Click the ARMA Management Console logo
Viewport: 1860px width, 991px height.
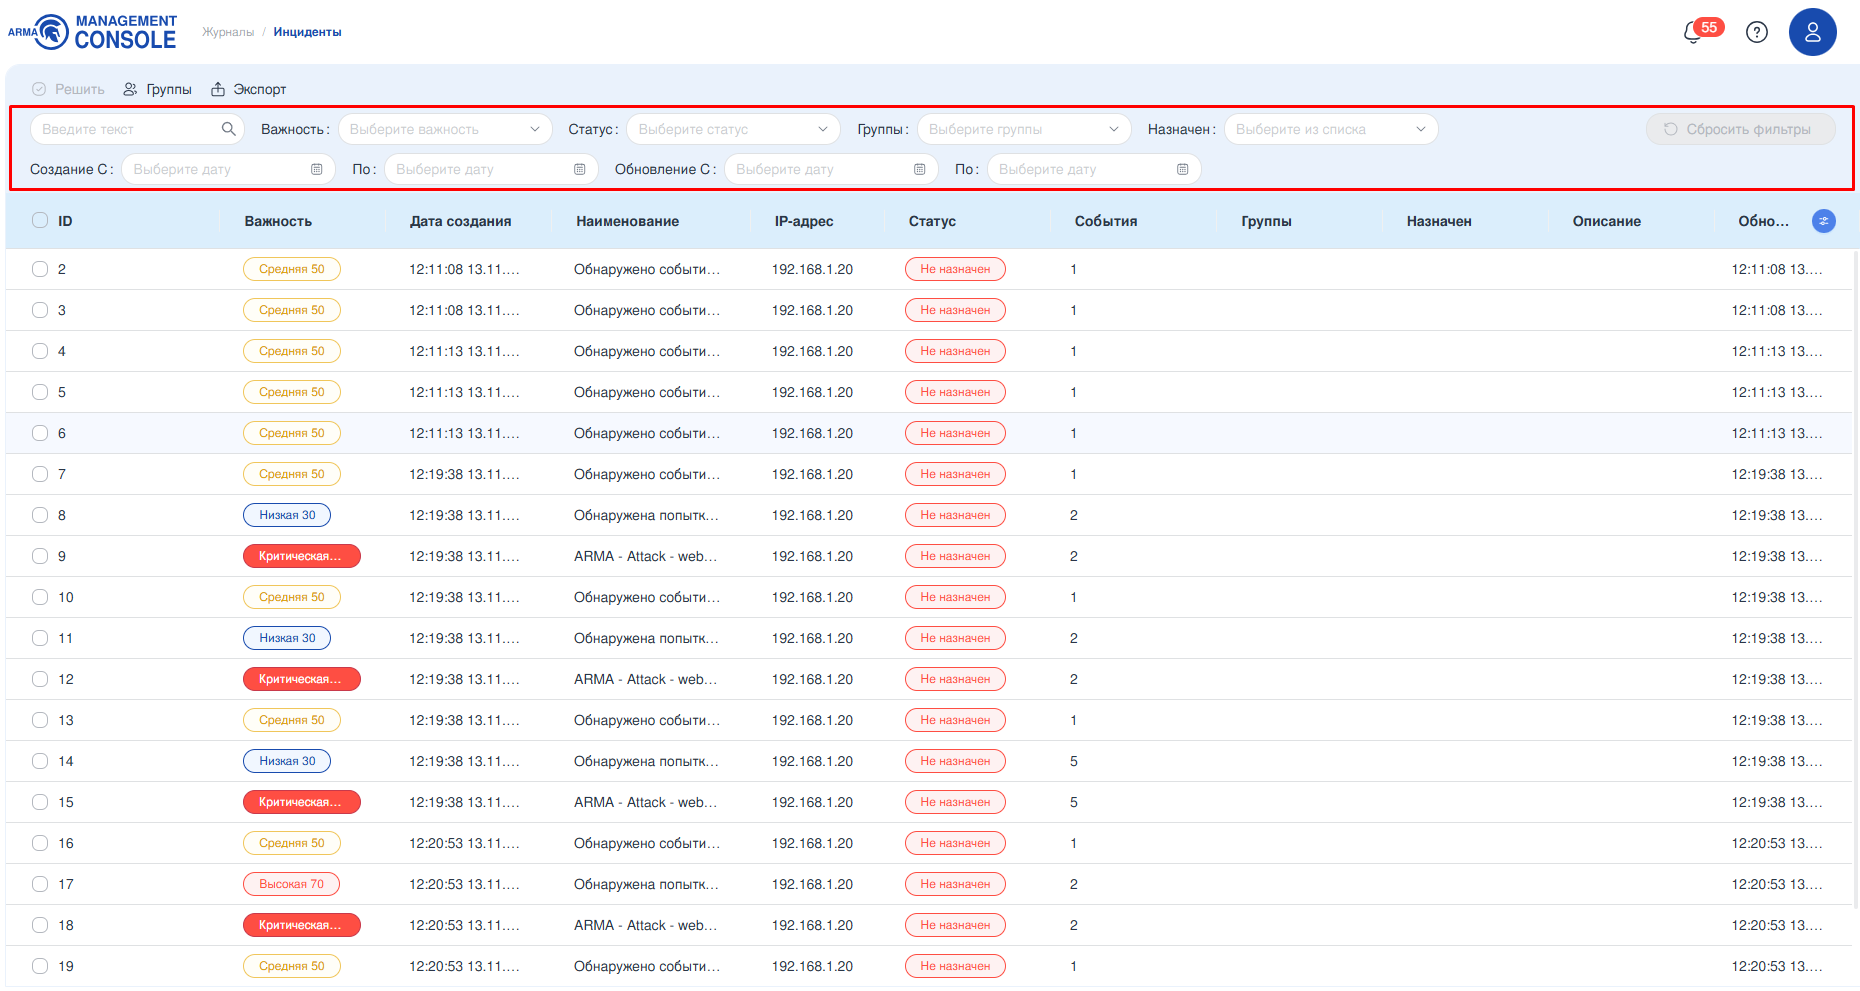pos(92,32)
